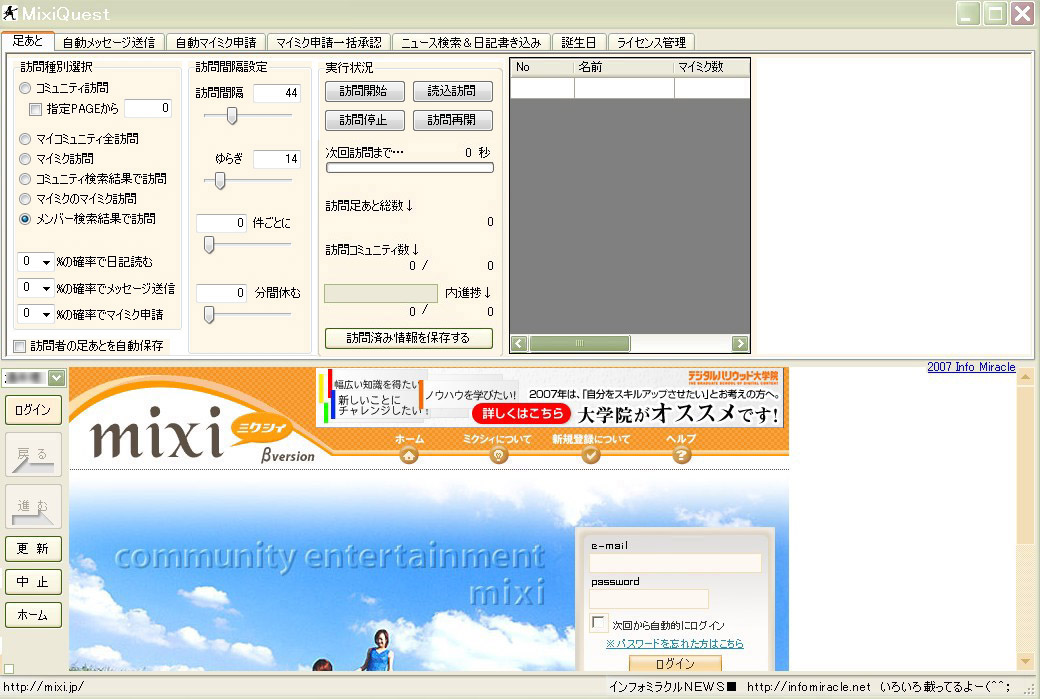The height and width of the screenshot is (699, 1040).
Task: Click http://infomiracle.net status bar text
Action: pyautogui.click(x=809, y=687)
